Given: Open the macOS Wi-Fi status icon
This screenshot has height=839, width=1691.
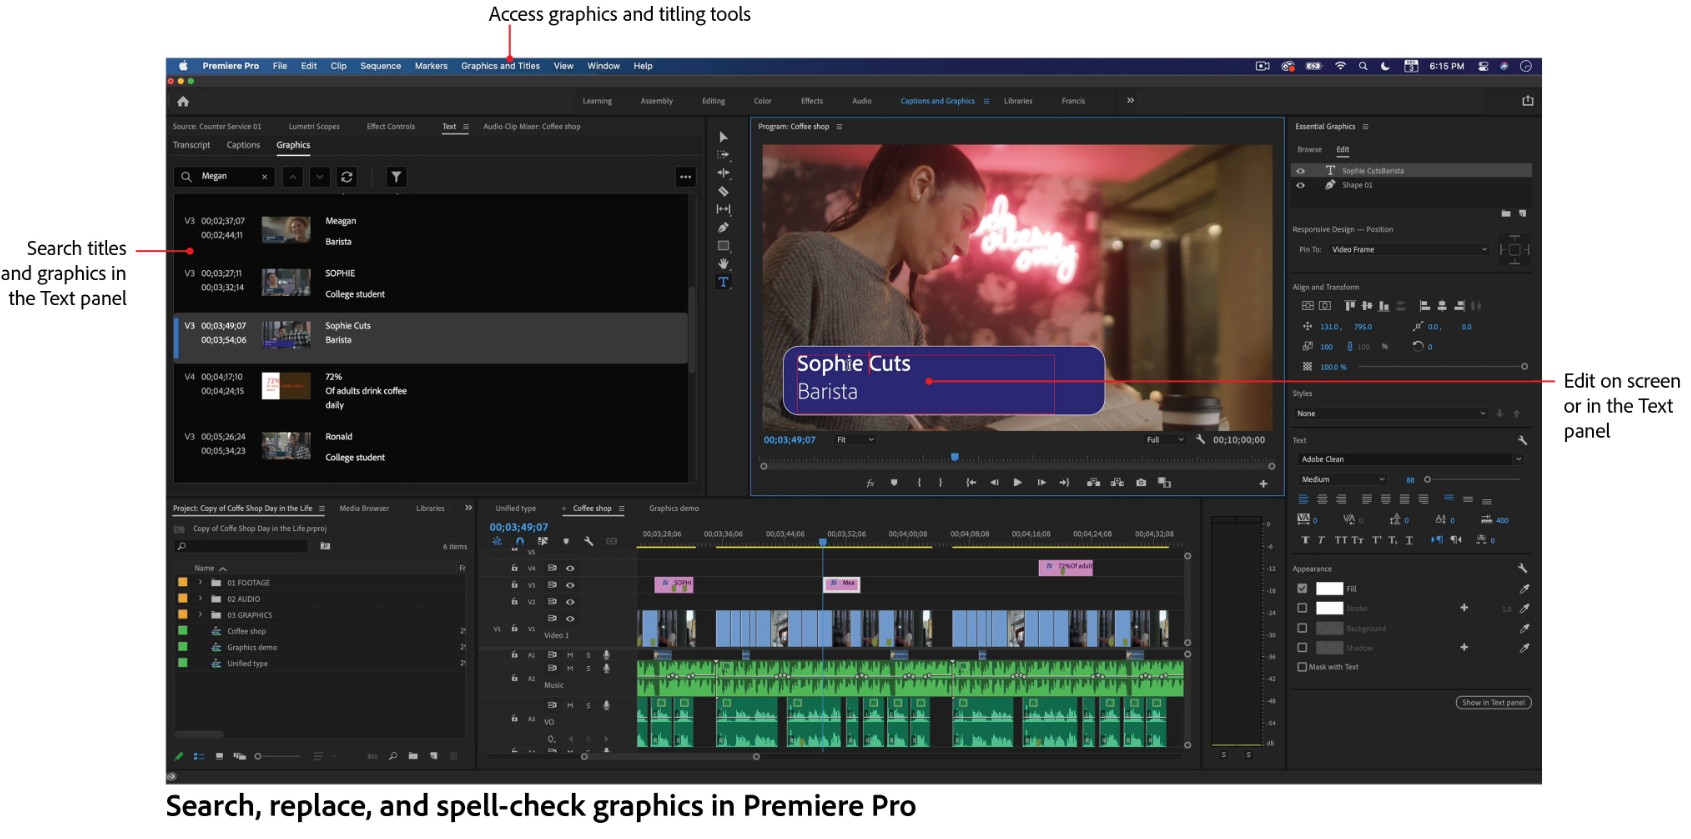Looking at the screenshot, I should [x=1340, y=66].
